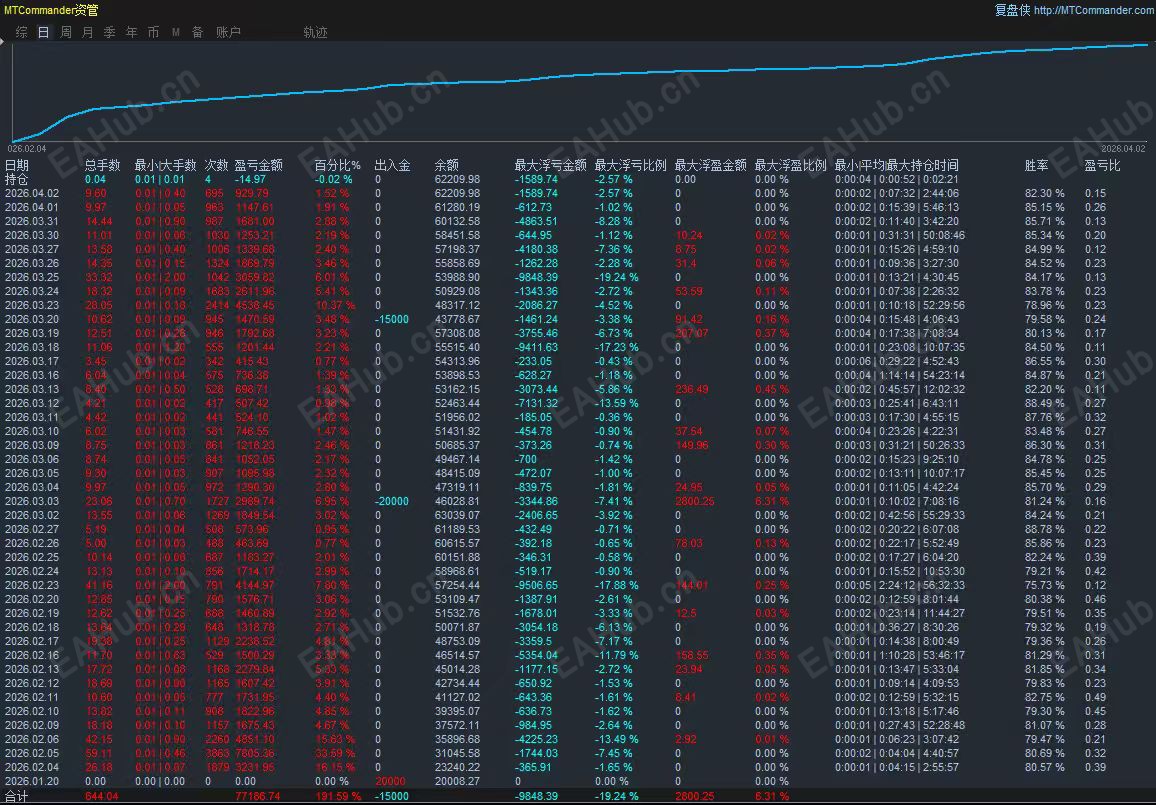Open the 轨迹 track tab
The width and height of the screenshot is (1156, 805).
(316, 32)
